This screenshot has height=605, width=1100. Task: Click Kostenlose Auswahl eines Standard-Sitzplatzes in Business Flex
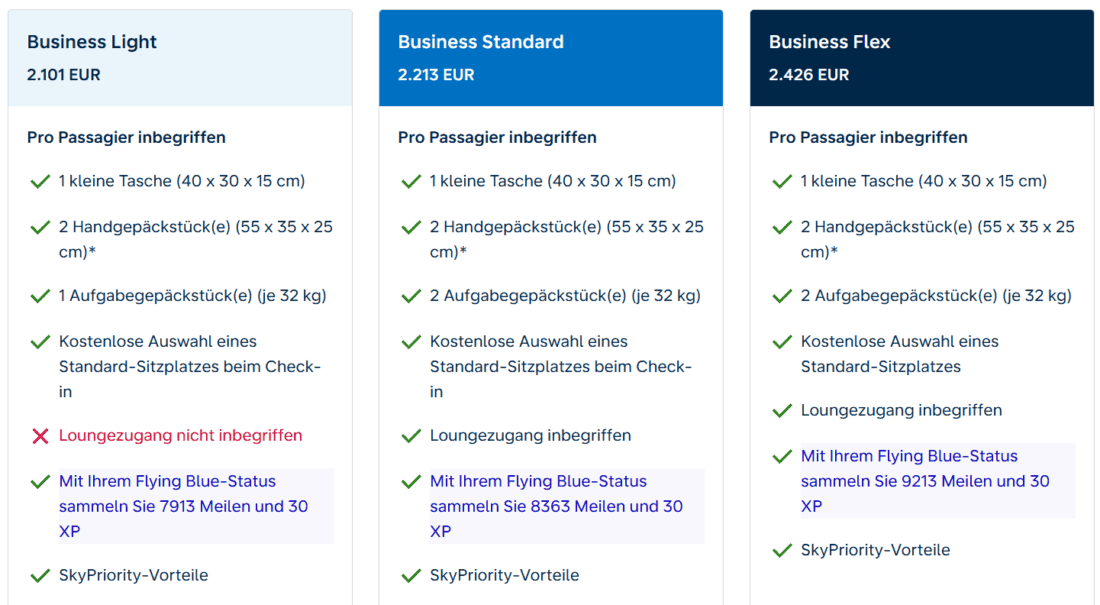click(900, 354)
